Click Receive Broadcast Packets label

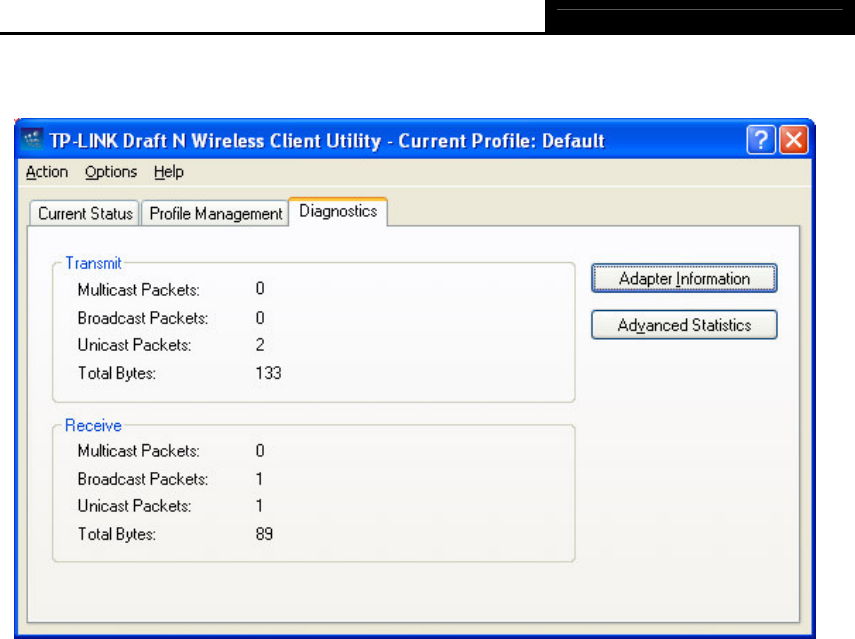point(143,479)
